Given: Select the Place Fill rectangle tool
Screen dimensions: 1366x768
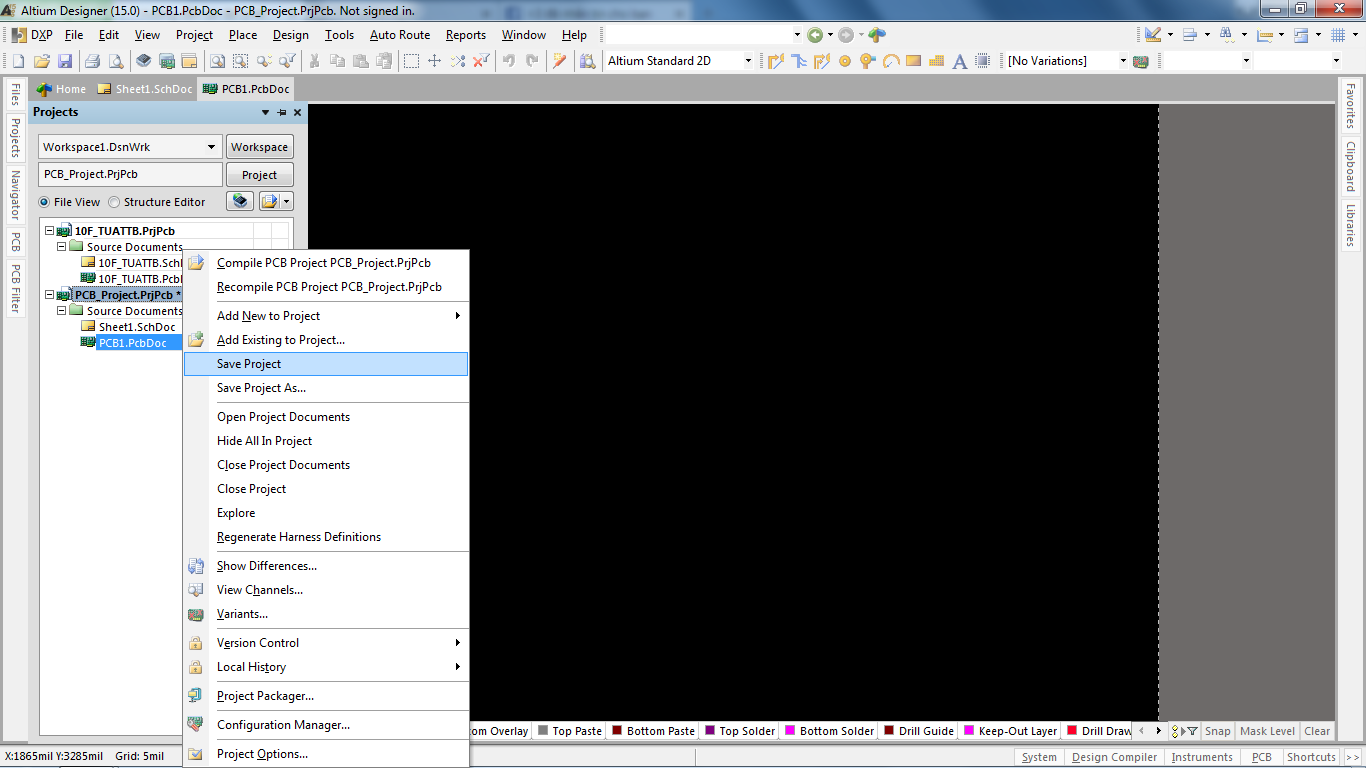Looking at the screenshot, I should pyautogui.click(x=914, y=61).
